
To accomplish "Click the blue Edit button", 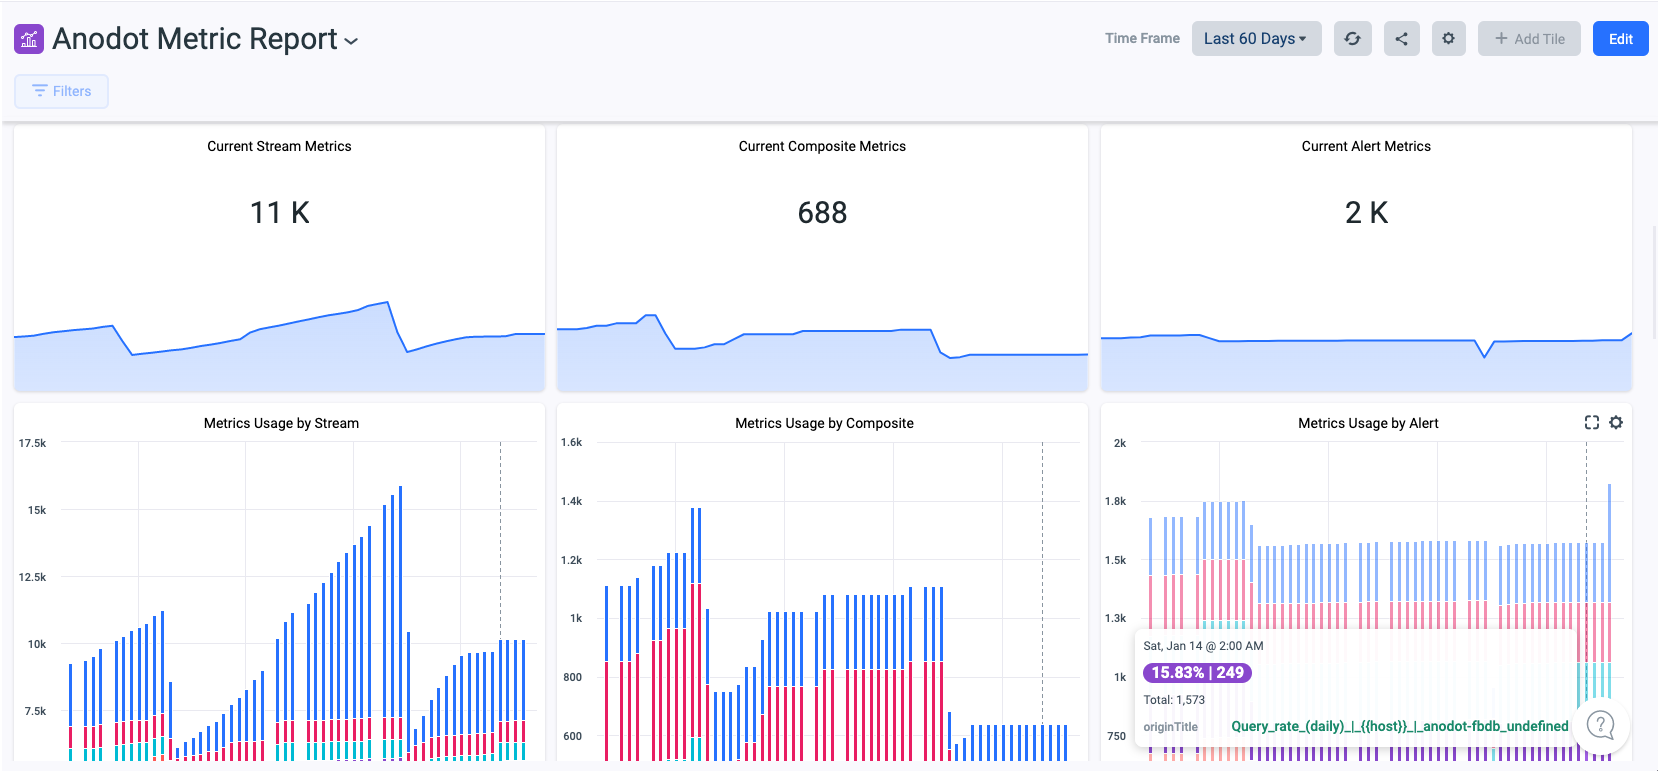I will point(1620,39).
